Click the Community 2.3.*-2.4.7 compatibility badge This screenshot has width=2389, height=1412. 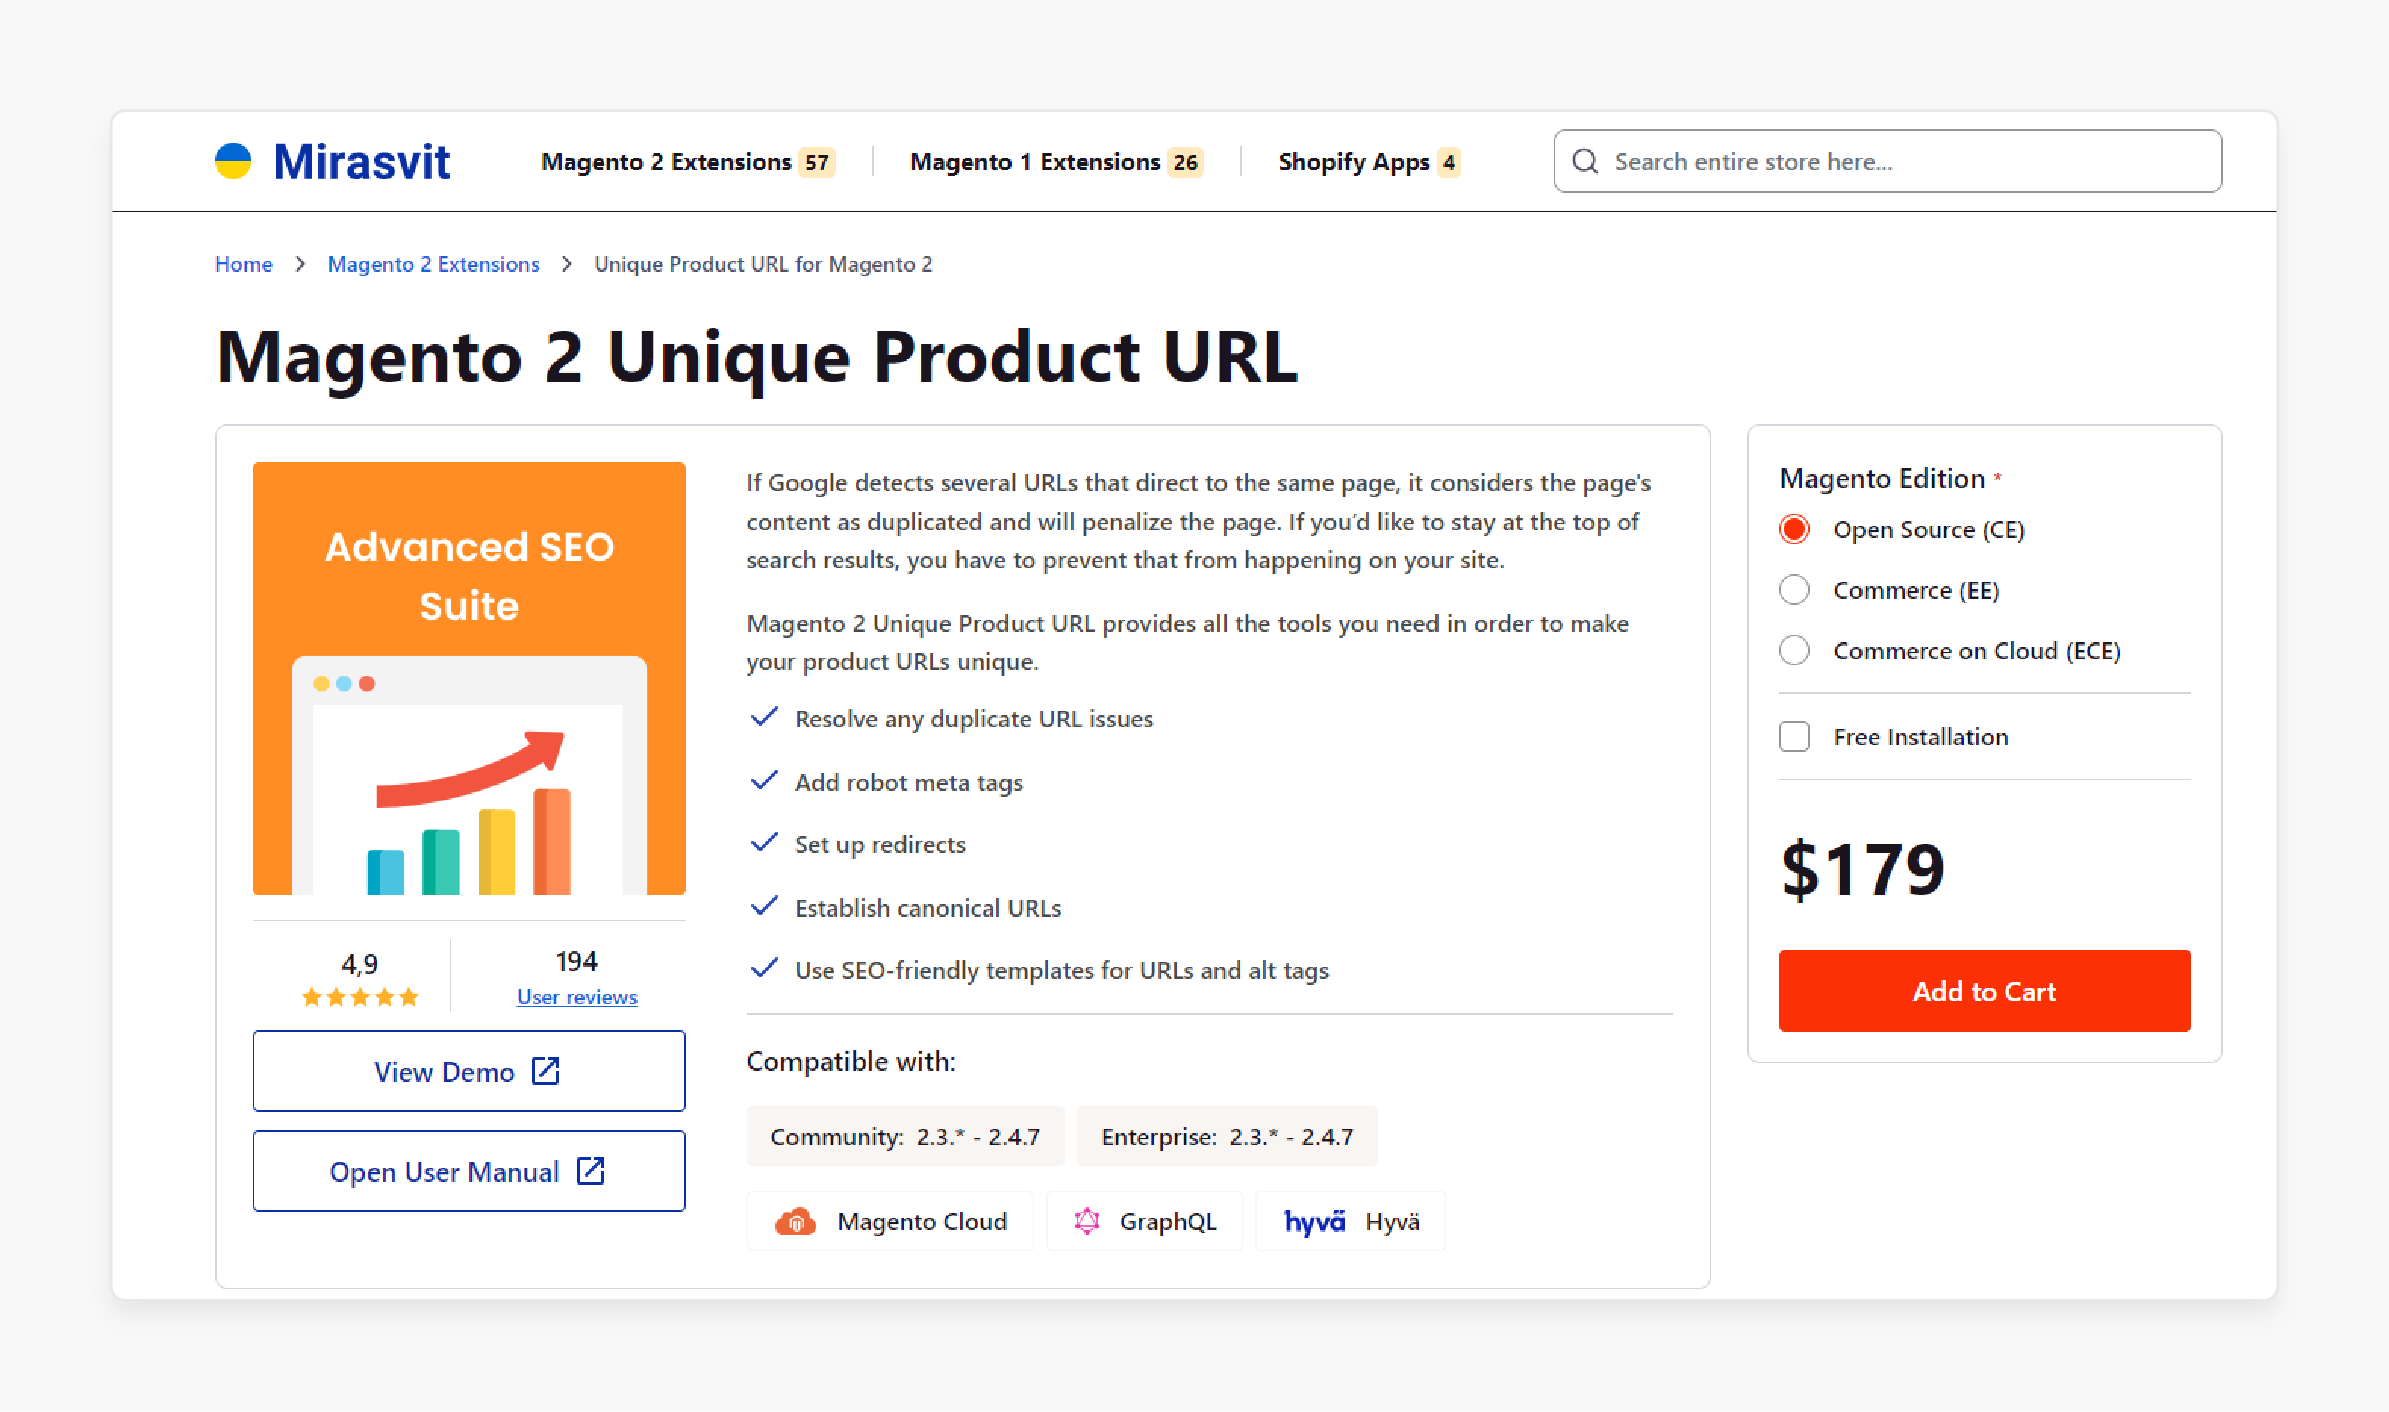(x=904, y=1136)
